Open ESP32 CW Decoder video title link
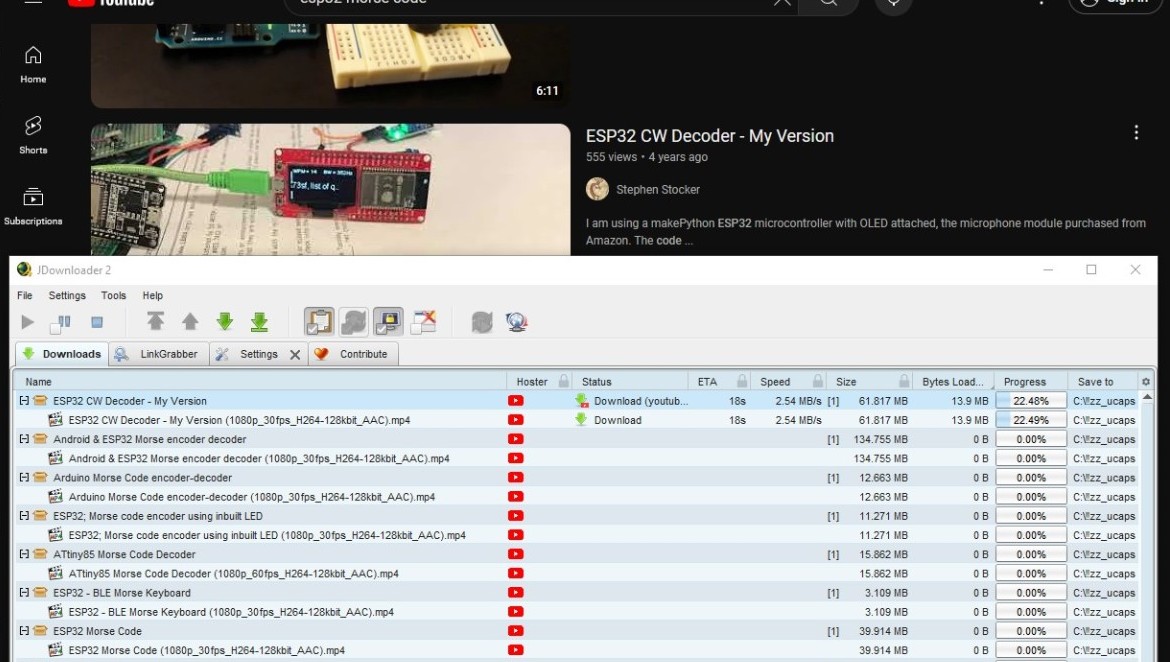Viewport: 1170px width, 662px height. point(710,136)
